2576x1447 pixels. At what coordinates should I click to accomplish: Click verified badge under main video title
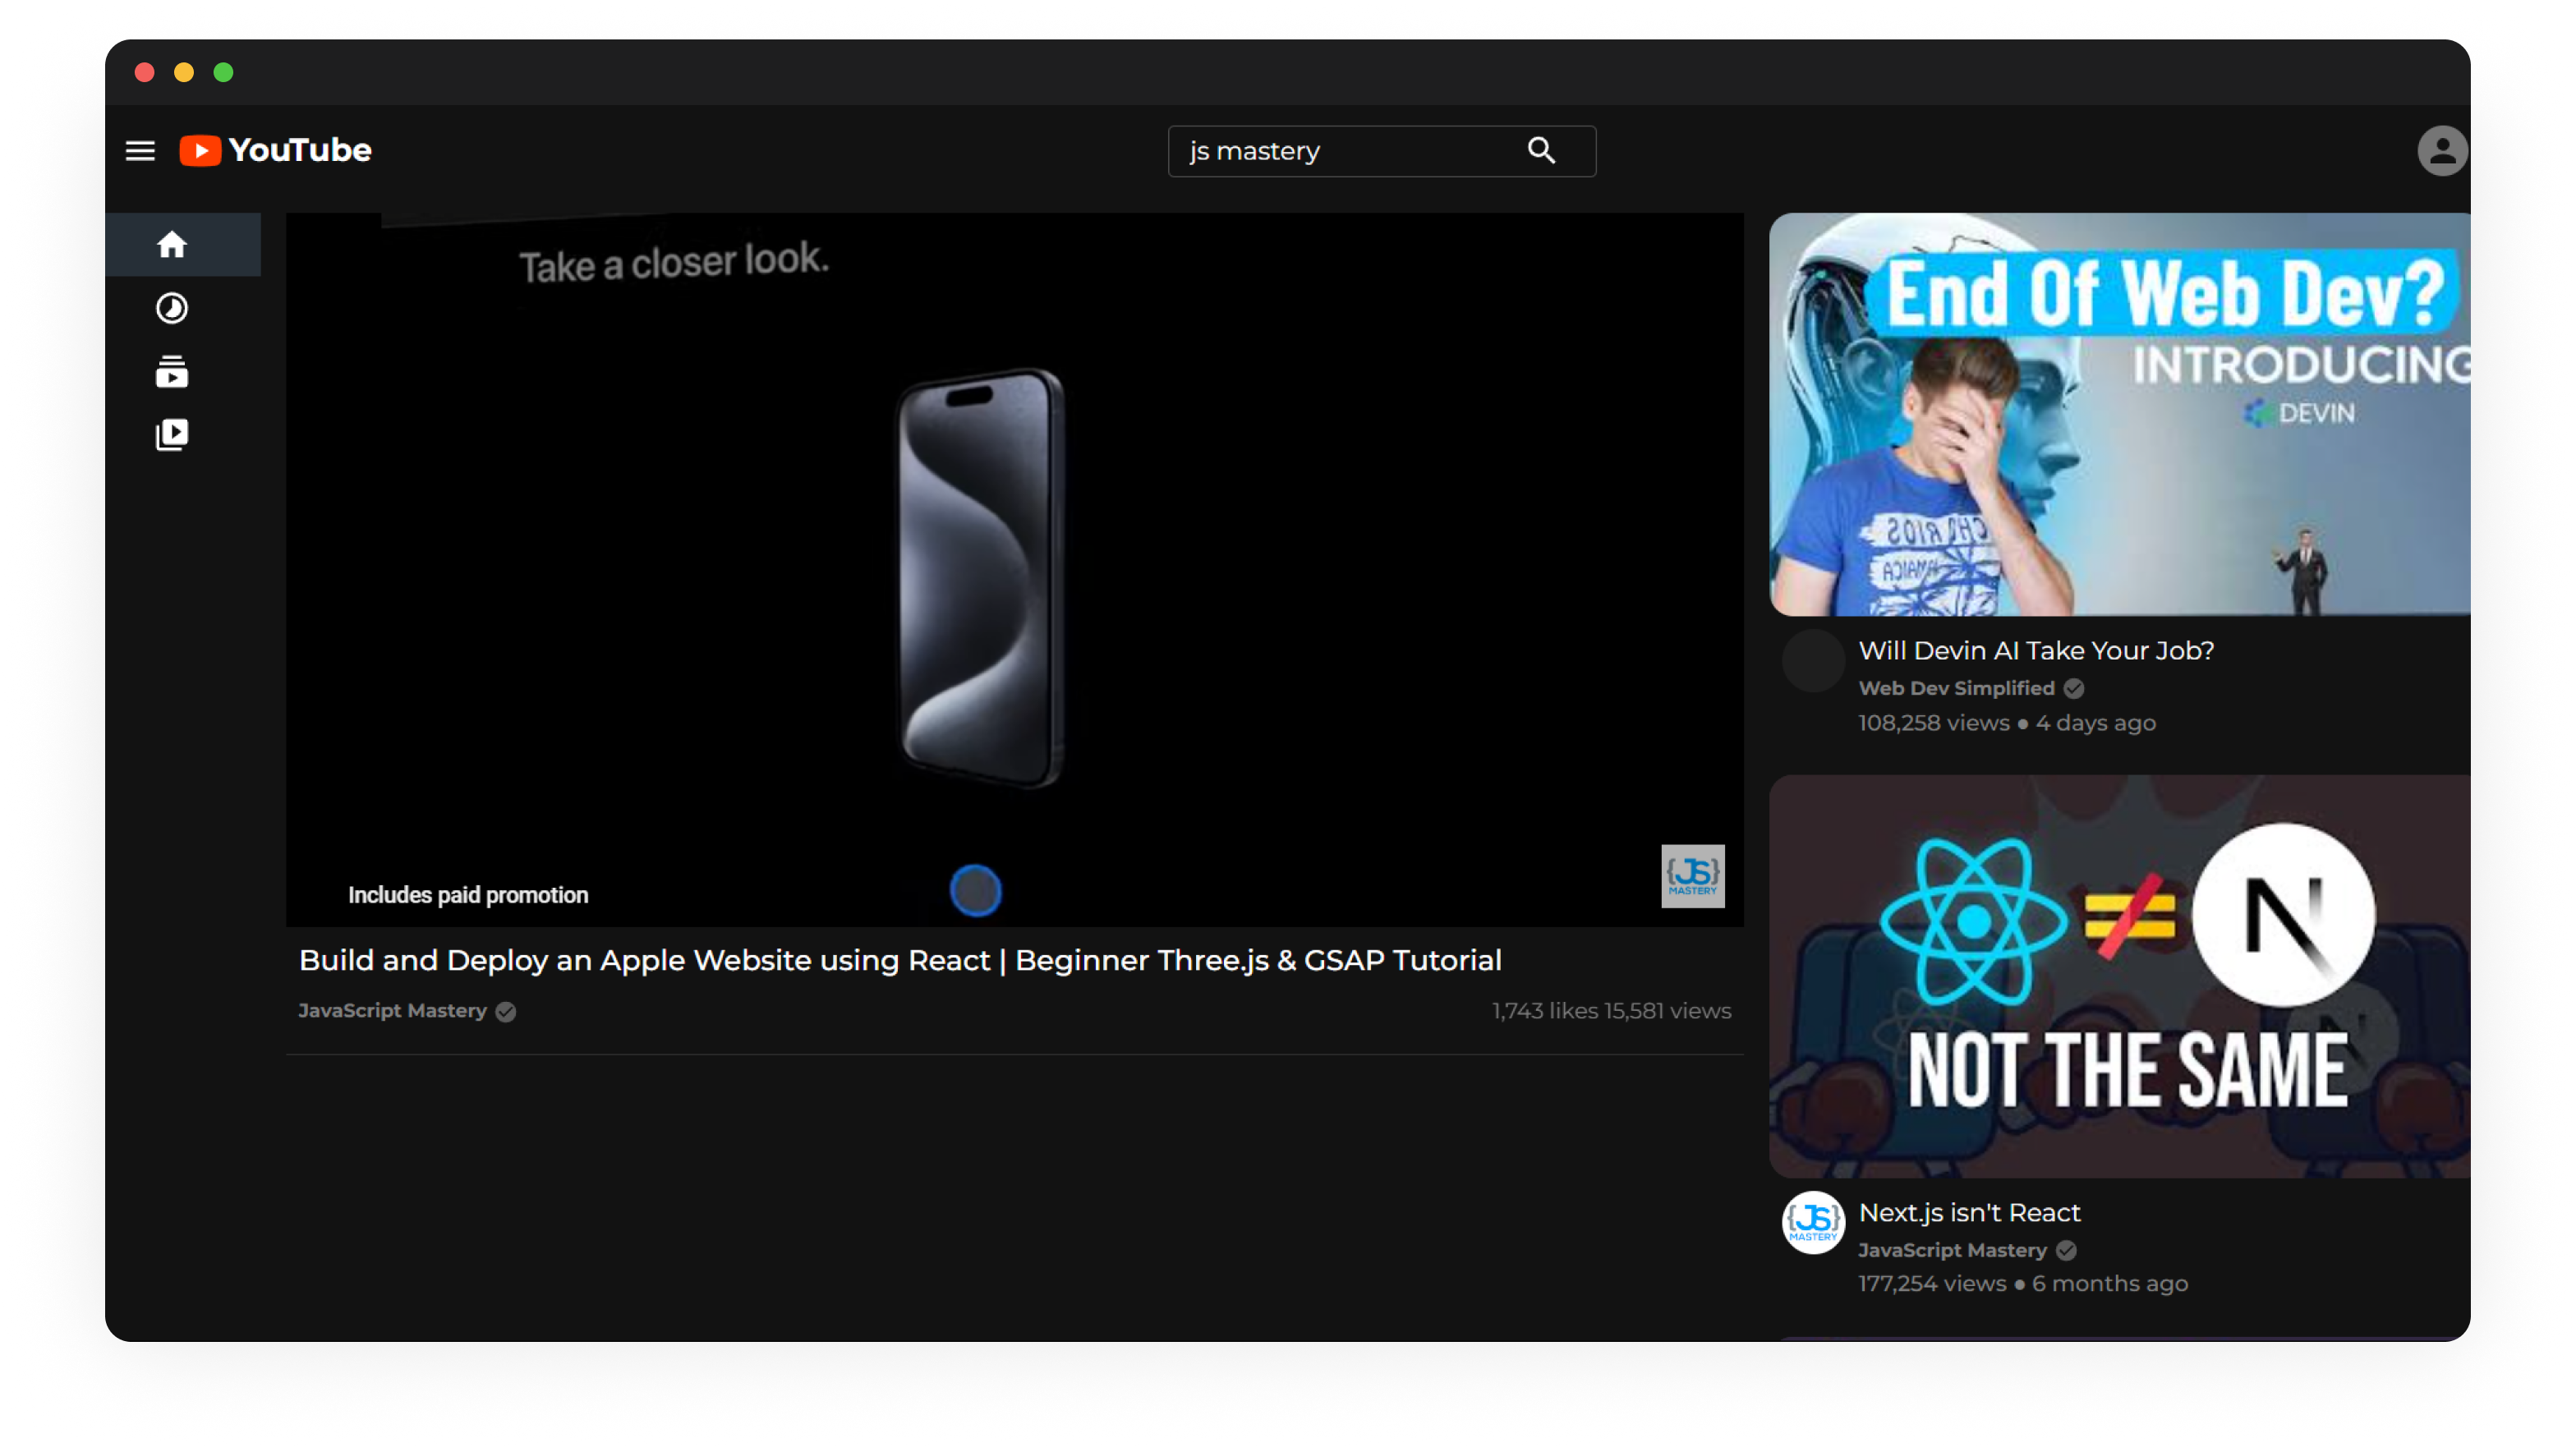[506, 1011]
